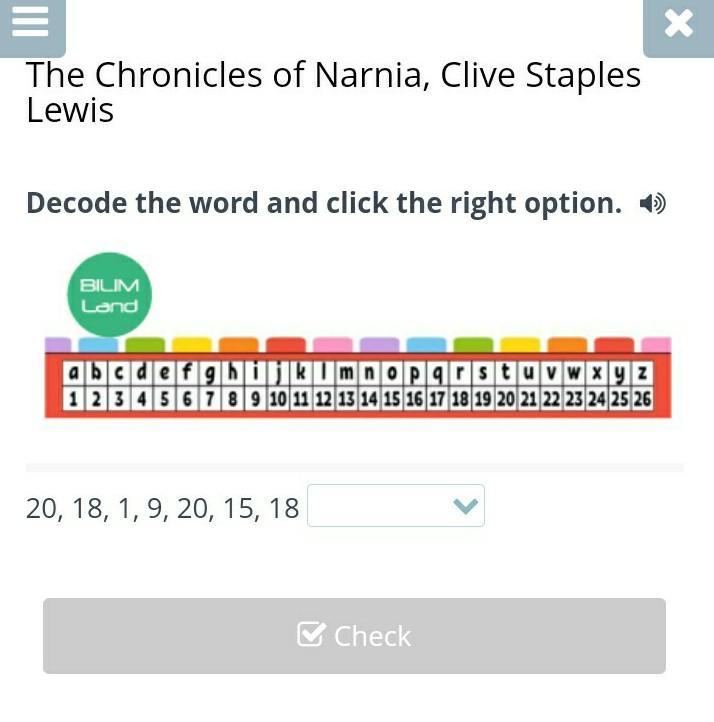The height and width of the screenshot is (722, 714).
Task: Click letter t cell numbered 20
Action: (x=505, y=386)
